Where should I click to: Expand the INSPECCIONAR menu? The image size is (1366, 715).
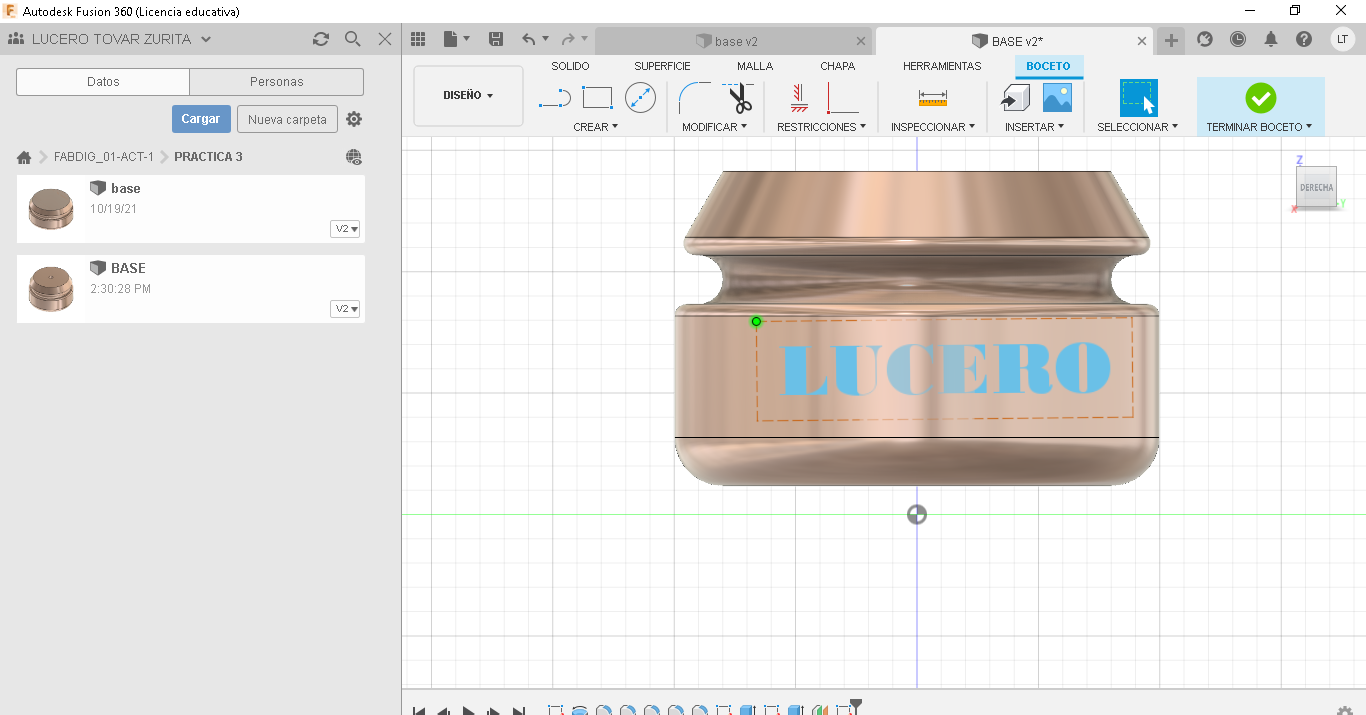(933, 127)
